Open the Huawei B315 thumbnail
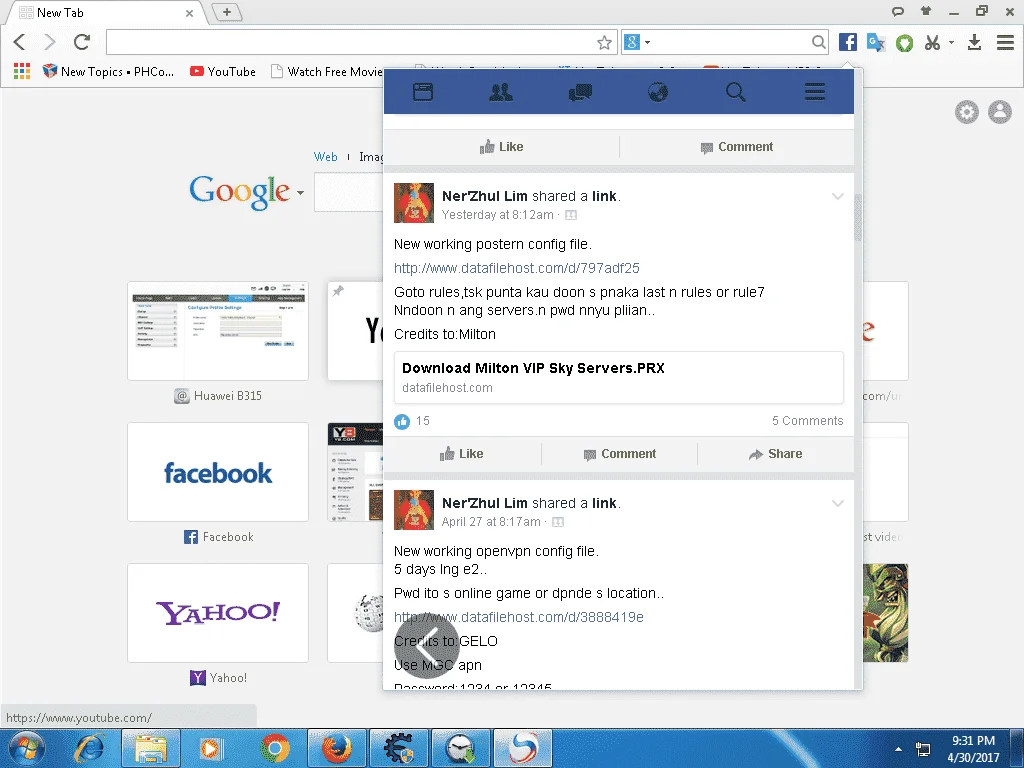Viewport: 1024px width, 768px height. point(218,331)
